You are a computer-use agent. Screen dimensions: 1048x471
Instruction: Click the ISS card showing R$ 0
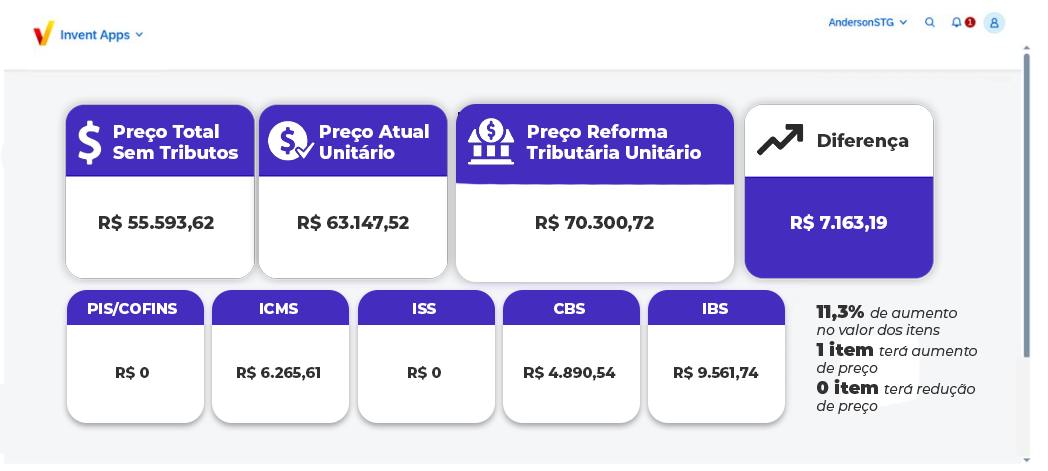coord(426,357)
